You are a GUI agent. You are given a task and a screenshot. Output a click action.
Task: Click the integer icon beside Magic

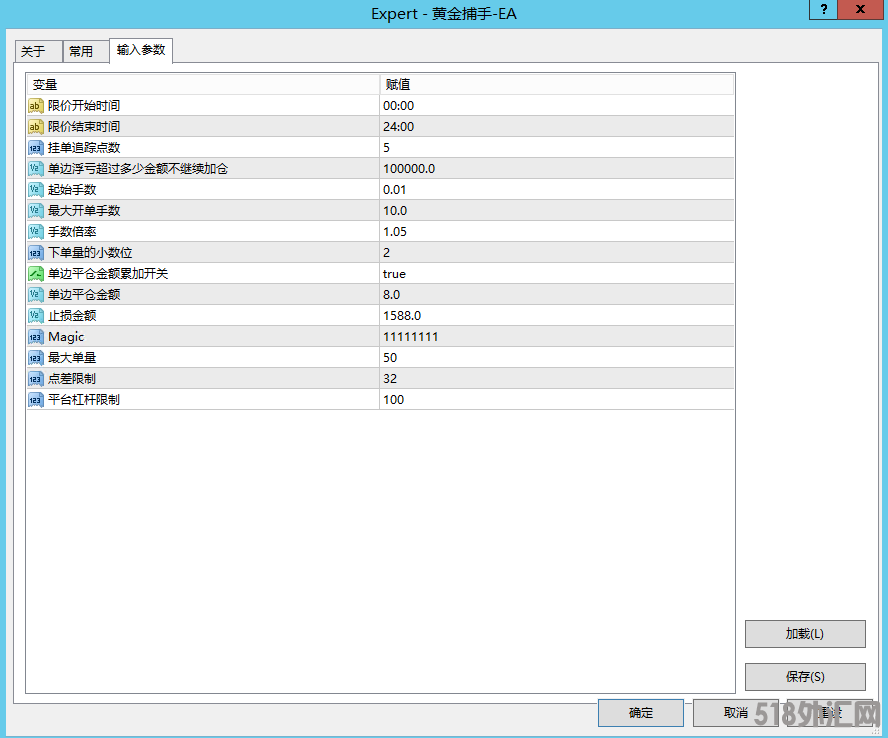tap(35, 337)
